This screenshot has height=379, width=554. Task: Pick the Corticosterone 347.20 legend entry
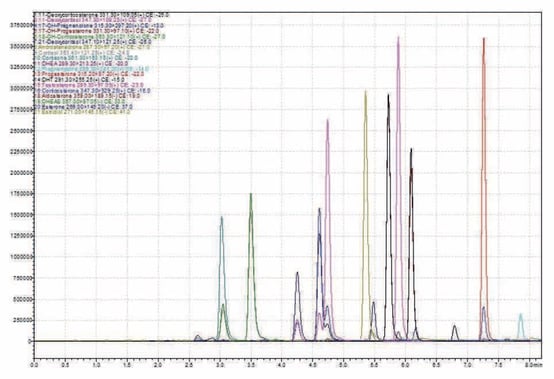pyautogui.click(x=92, y=90)
